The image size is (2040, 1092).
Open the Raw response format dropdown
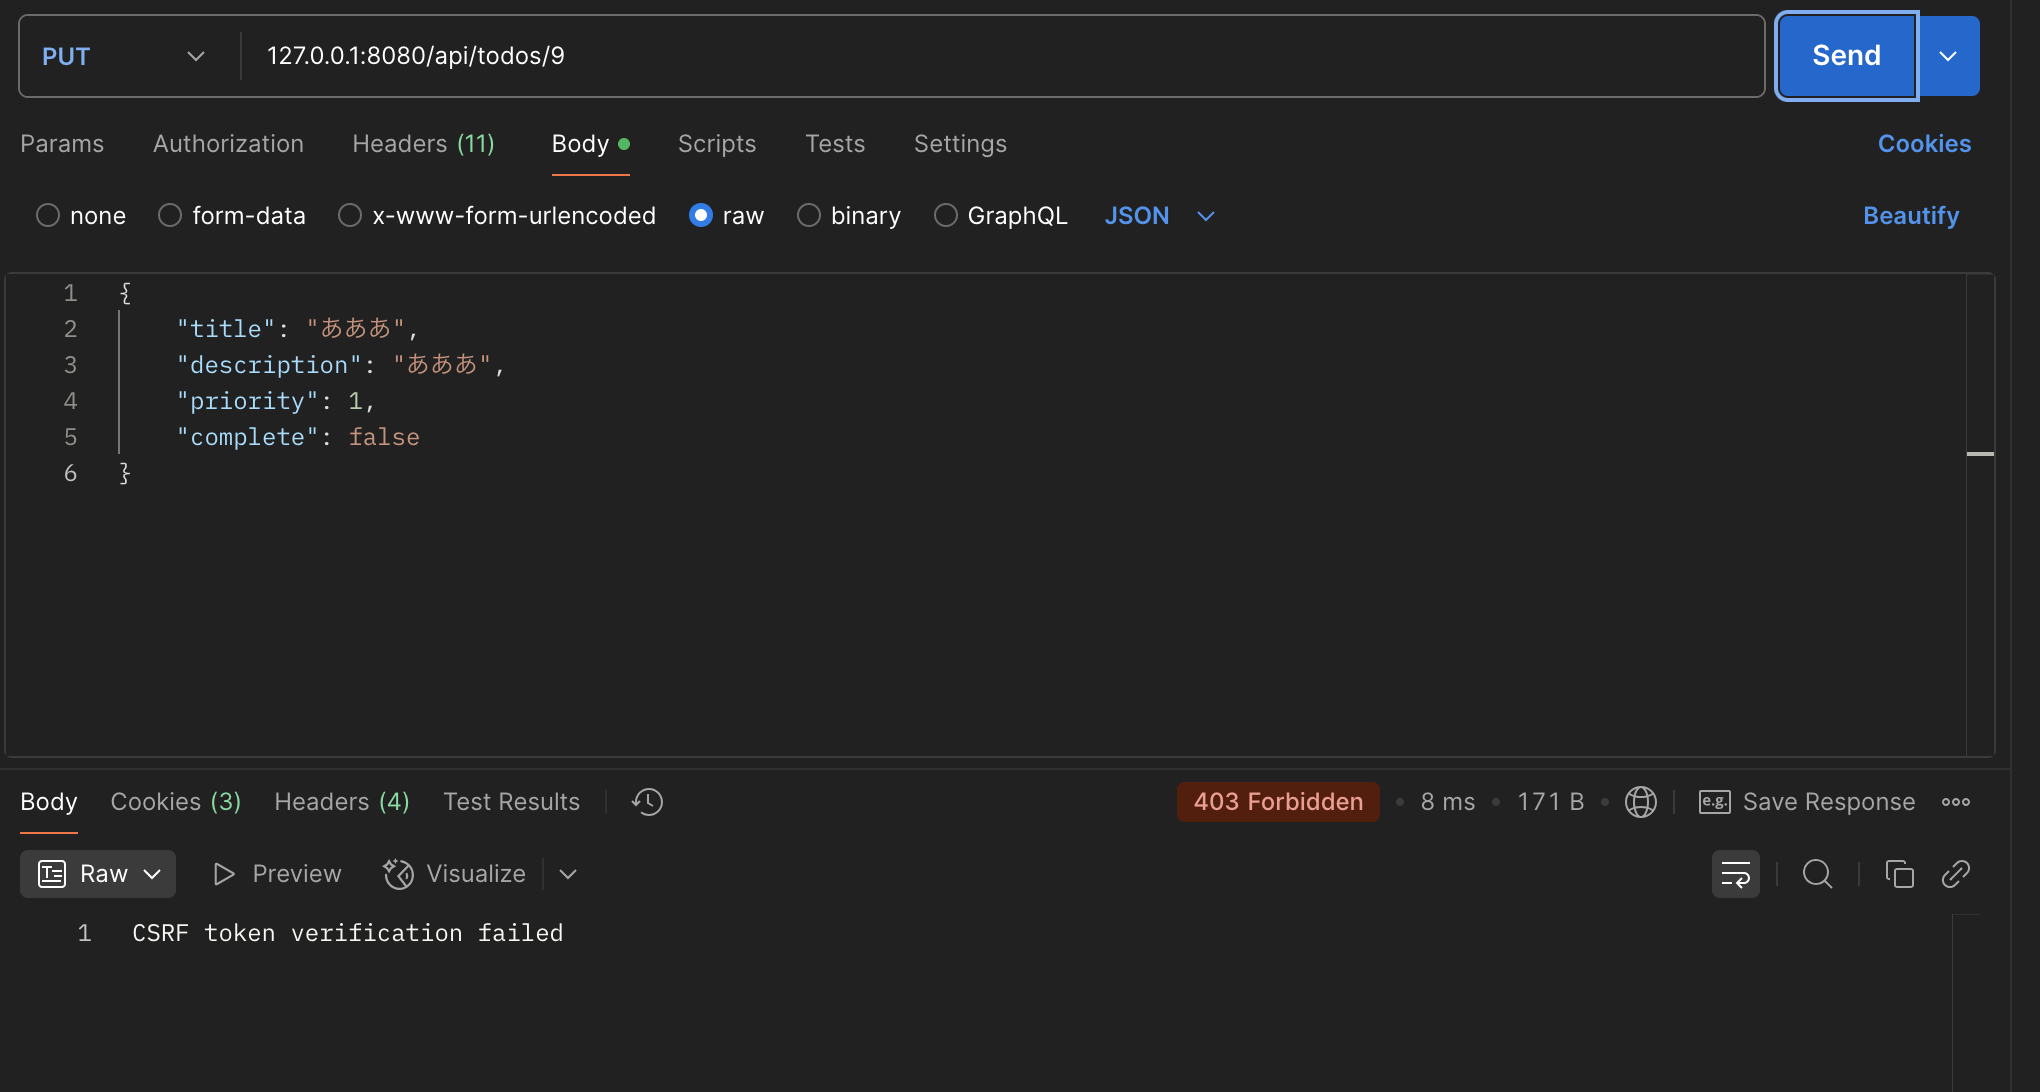[x=98, y=875]
